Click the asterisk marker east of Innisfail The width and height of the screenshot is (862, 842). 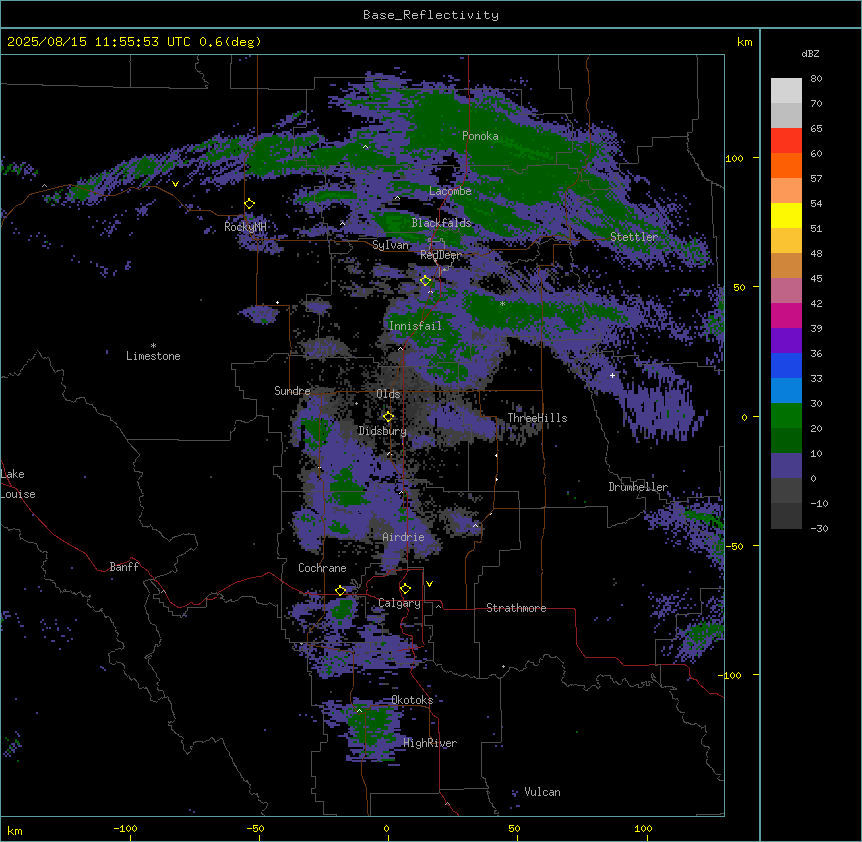(502, 303)
